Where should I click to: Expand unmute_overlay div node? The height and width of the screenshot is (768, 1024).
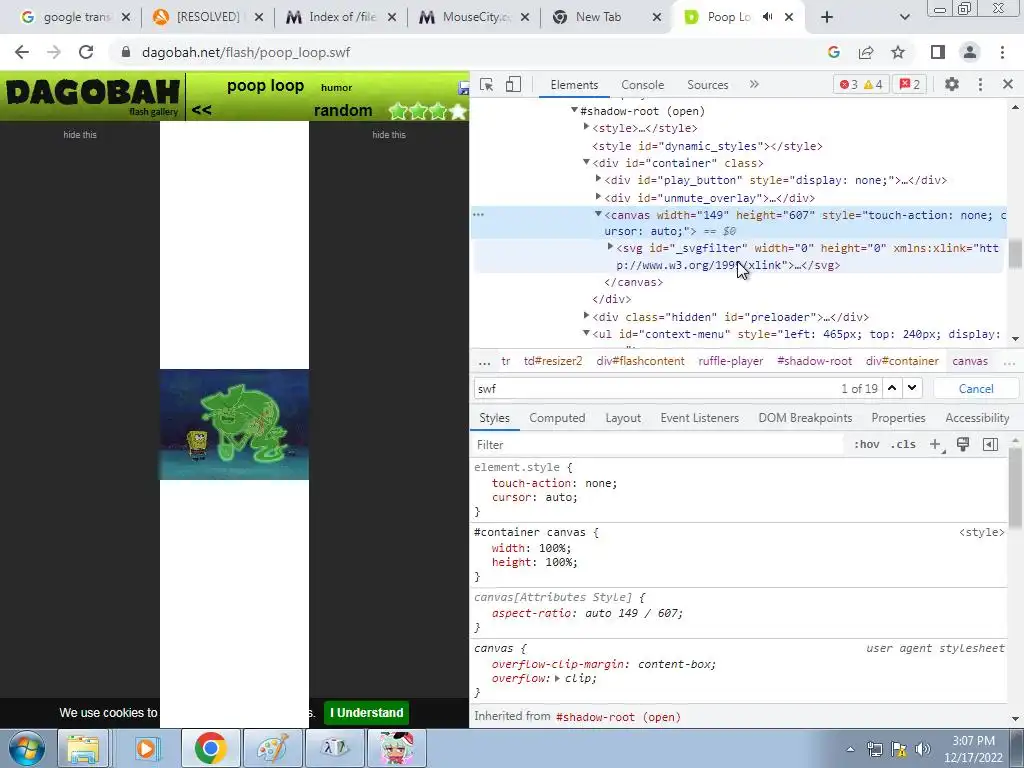coord(598,197)
